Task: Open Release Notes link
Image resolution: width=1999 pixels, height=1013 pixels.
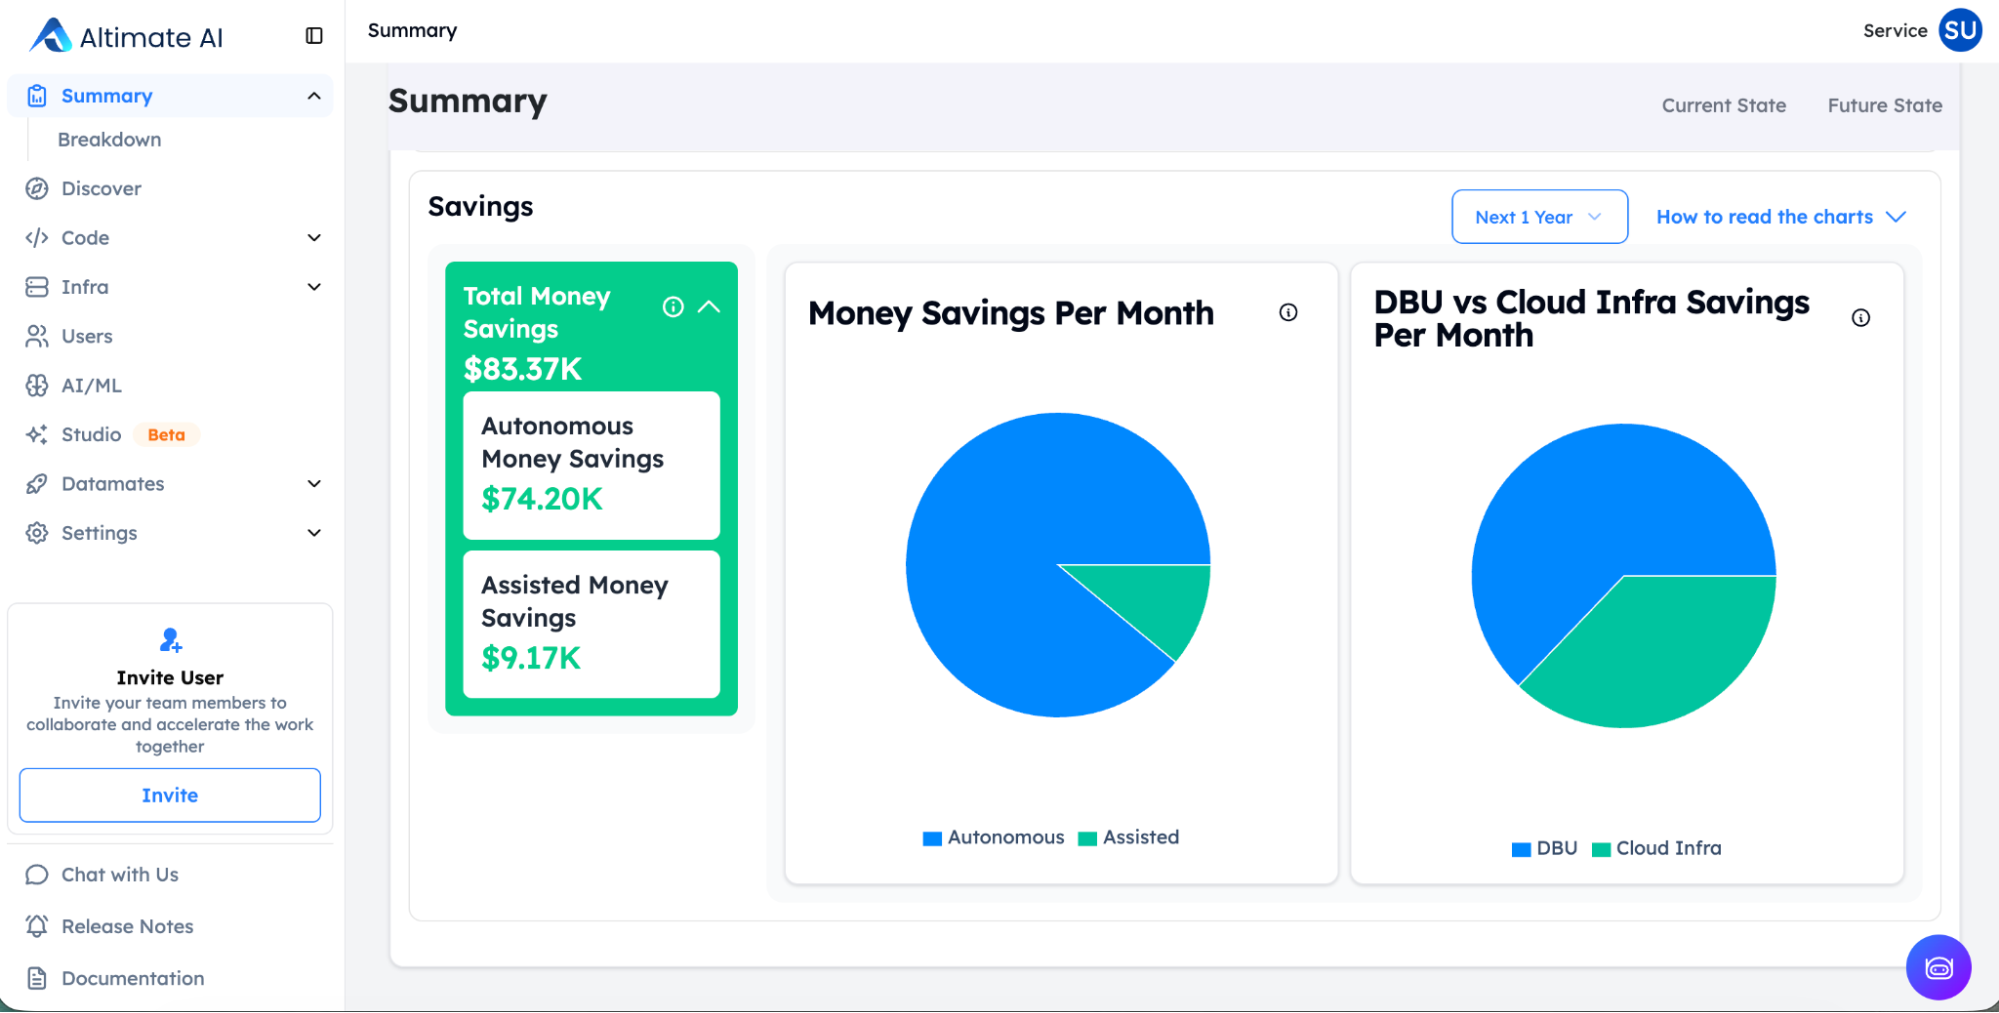Action: coord(127,926)
